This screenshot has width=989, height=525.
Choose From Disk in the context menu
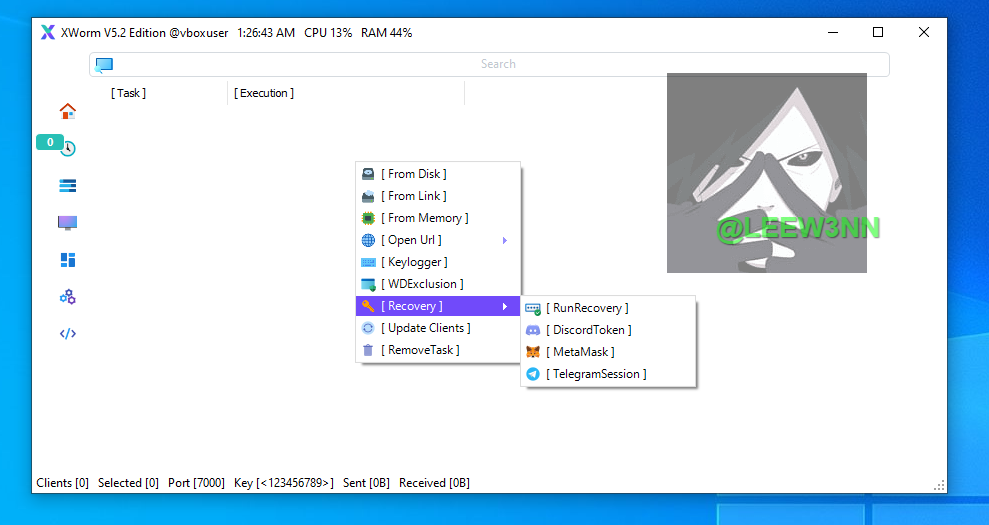tap(413, 174)
